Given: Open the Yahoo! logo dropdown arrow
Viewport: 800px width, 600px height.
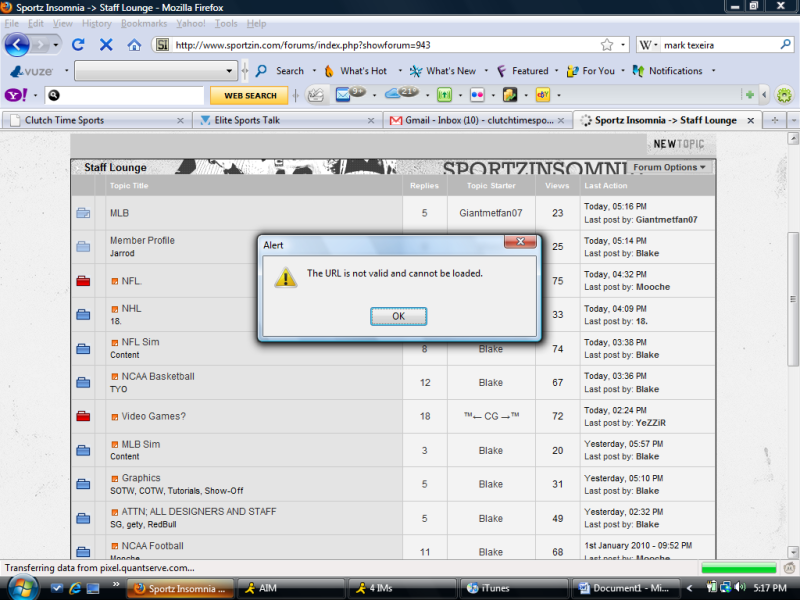Looking at the screenshot, I should [x=35, y=95].
